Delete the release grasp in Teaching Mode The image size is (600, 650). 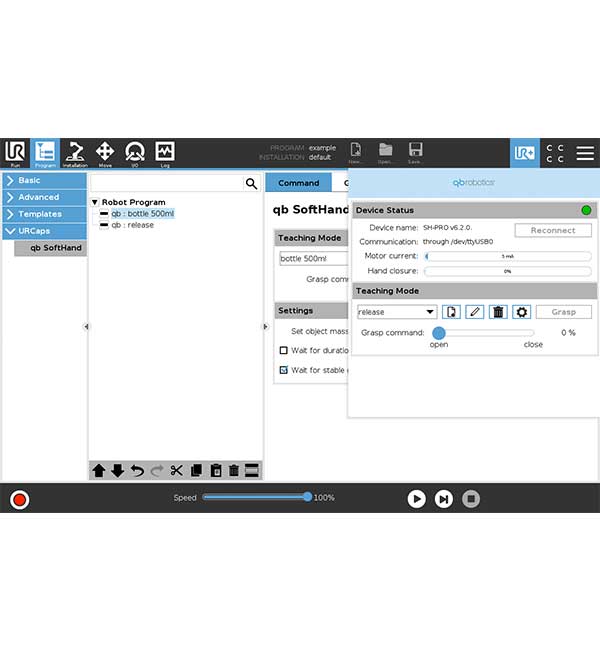[498, 312]
